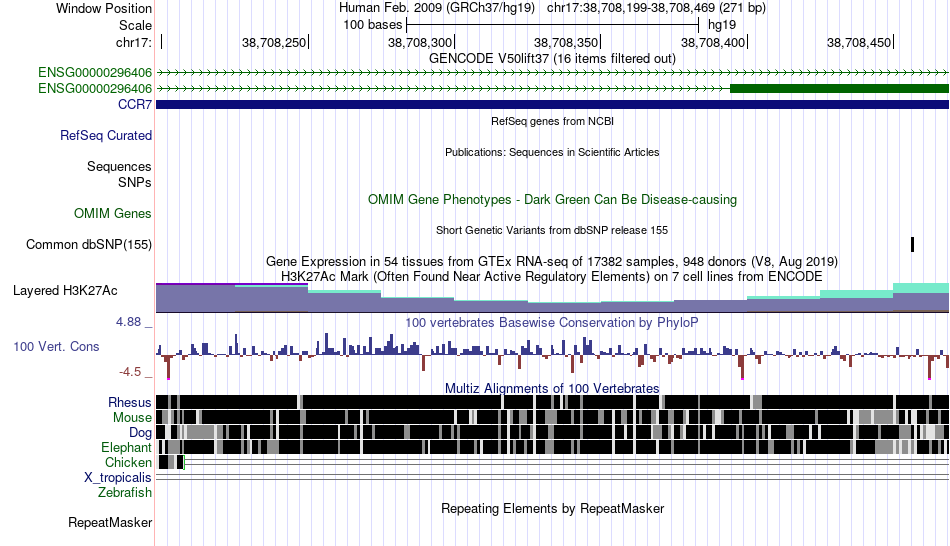Screen dimensions: 950x546
Task: Open the RefSeq Curated track label
Action: tap(105, 135)
